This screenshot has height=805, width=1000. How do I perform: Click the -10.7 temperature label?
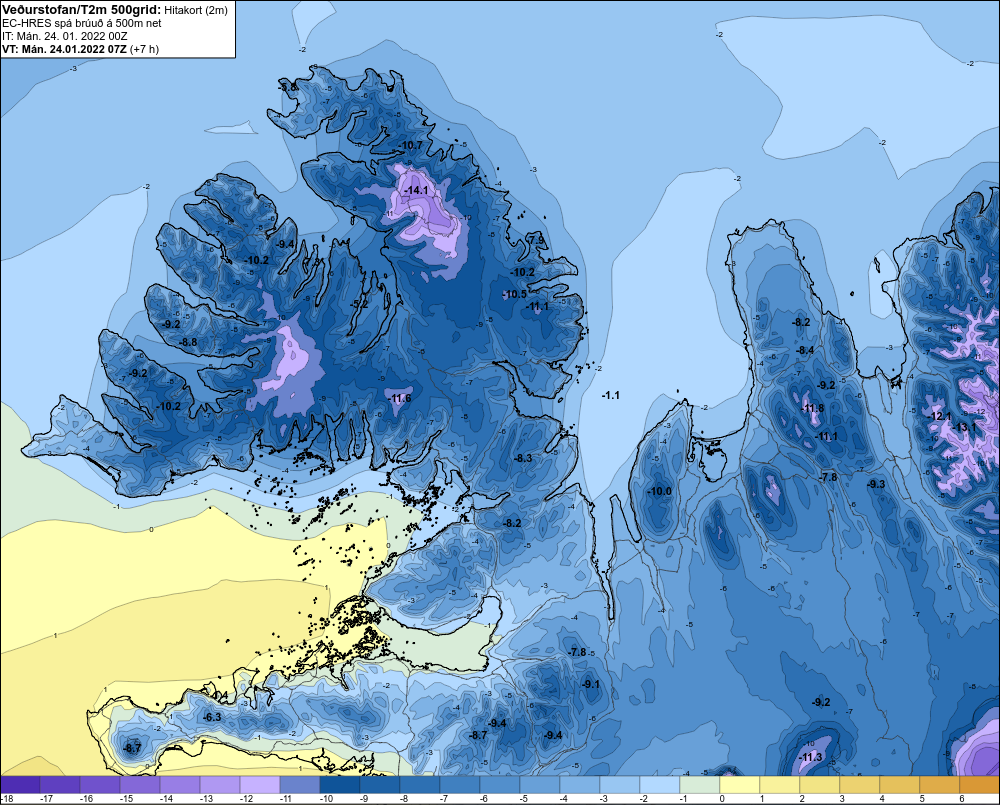(x=411, y=145)
